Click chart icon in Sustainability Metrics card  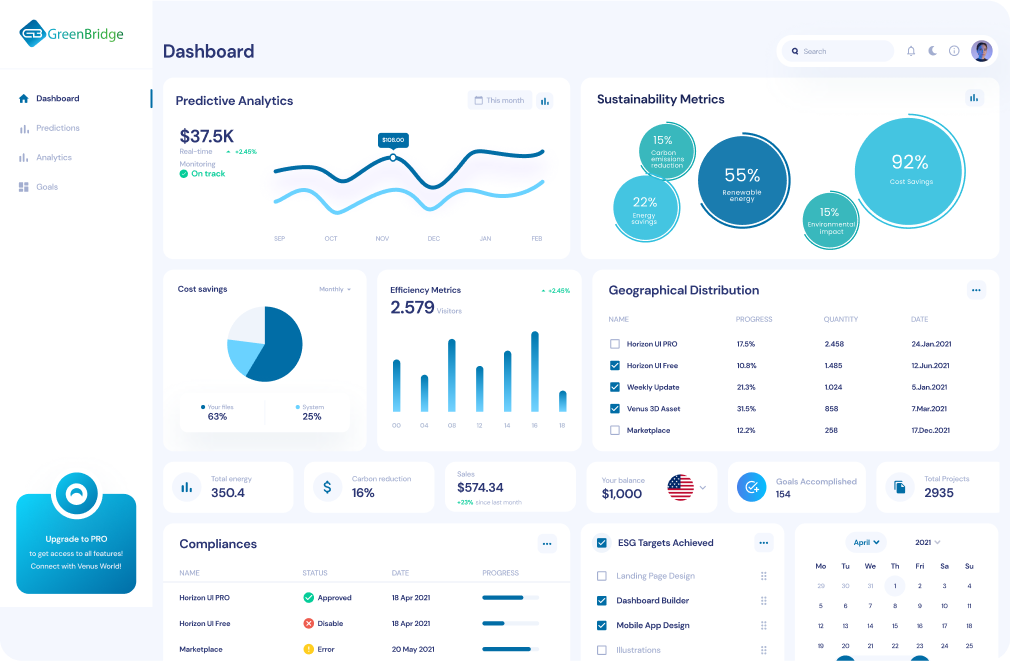click(974, 98)
